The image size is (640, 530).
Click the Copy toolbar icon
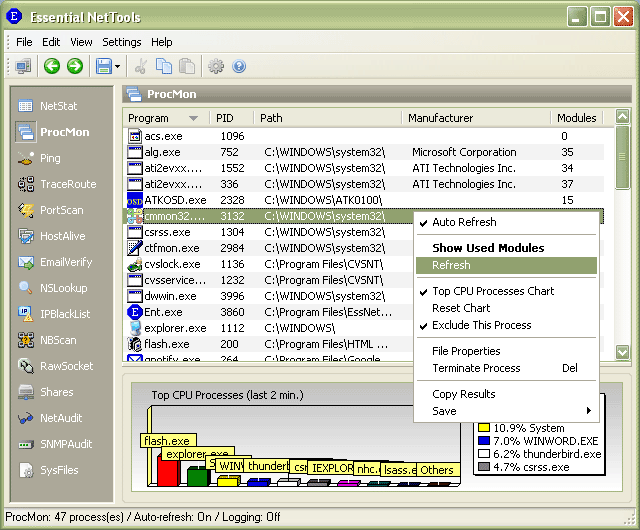click(164, 66)
